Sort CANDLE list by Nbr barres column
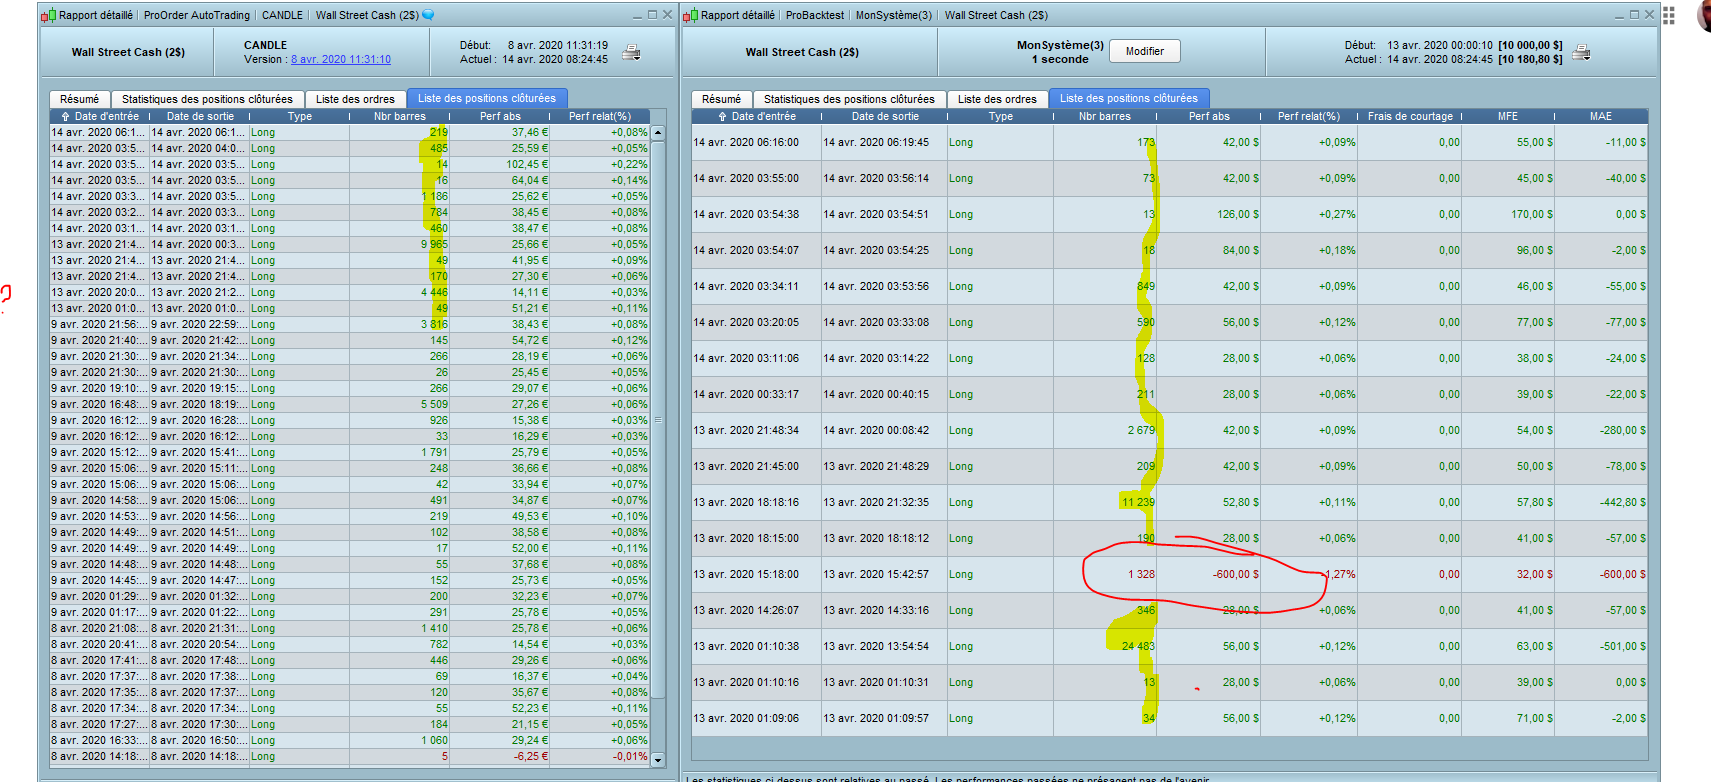Image resolution: width=1711 pixels, height=782 pixels. tap(400, 116)
